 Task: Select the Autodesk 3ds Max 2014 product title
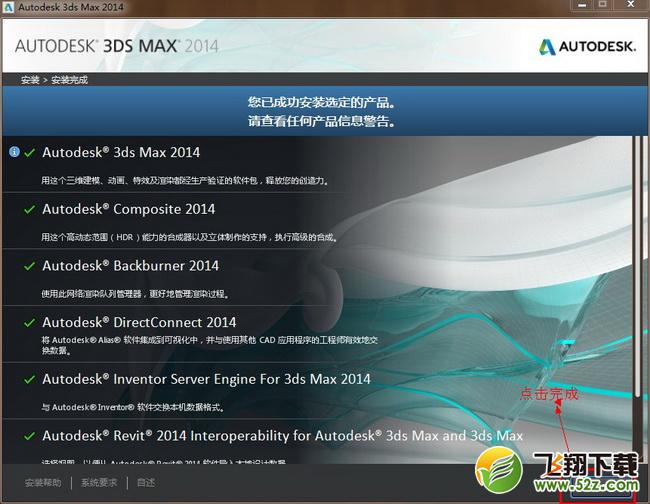[121, 152]
